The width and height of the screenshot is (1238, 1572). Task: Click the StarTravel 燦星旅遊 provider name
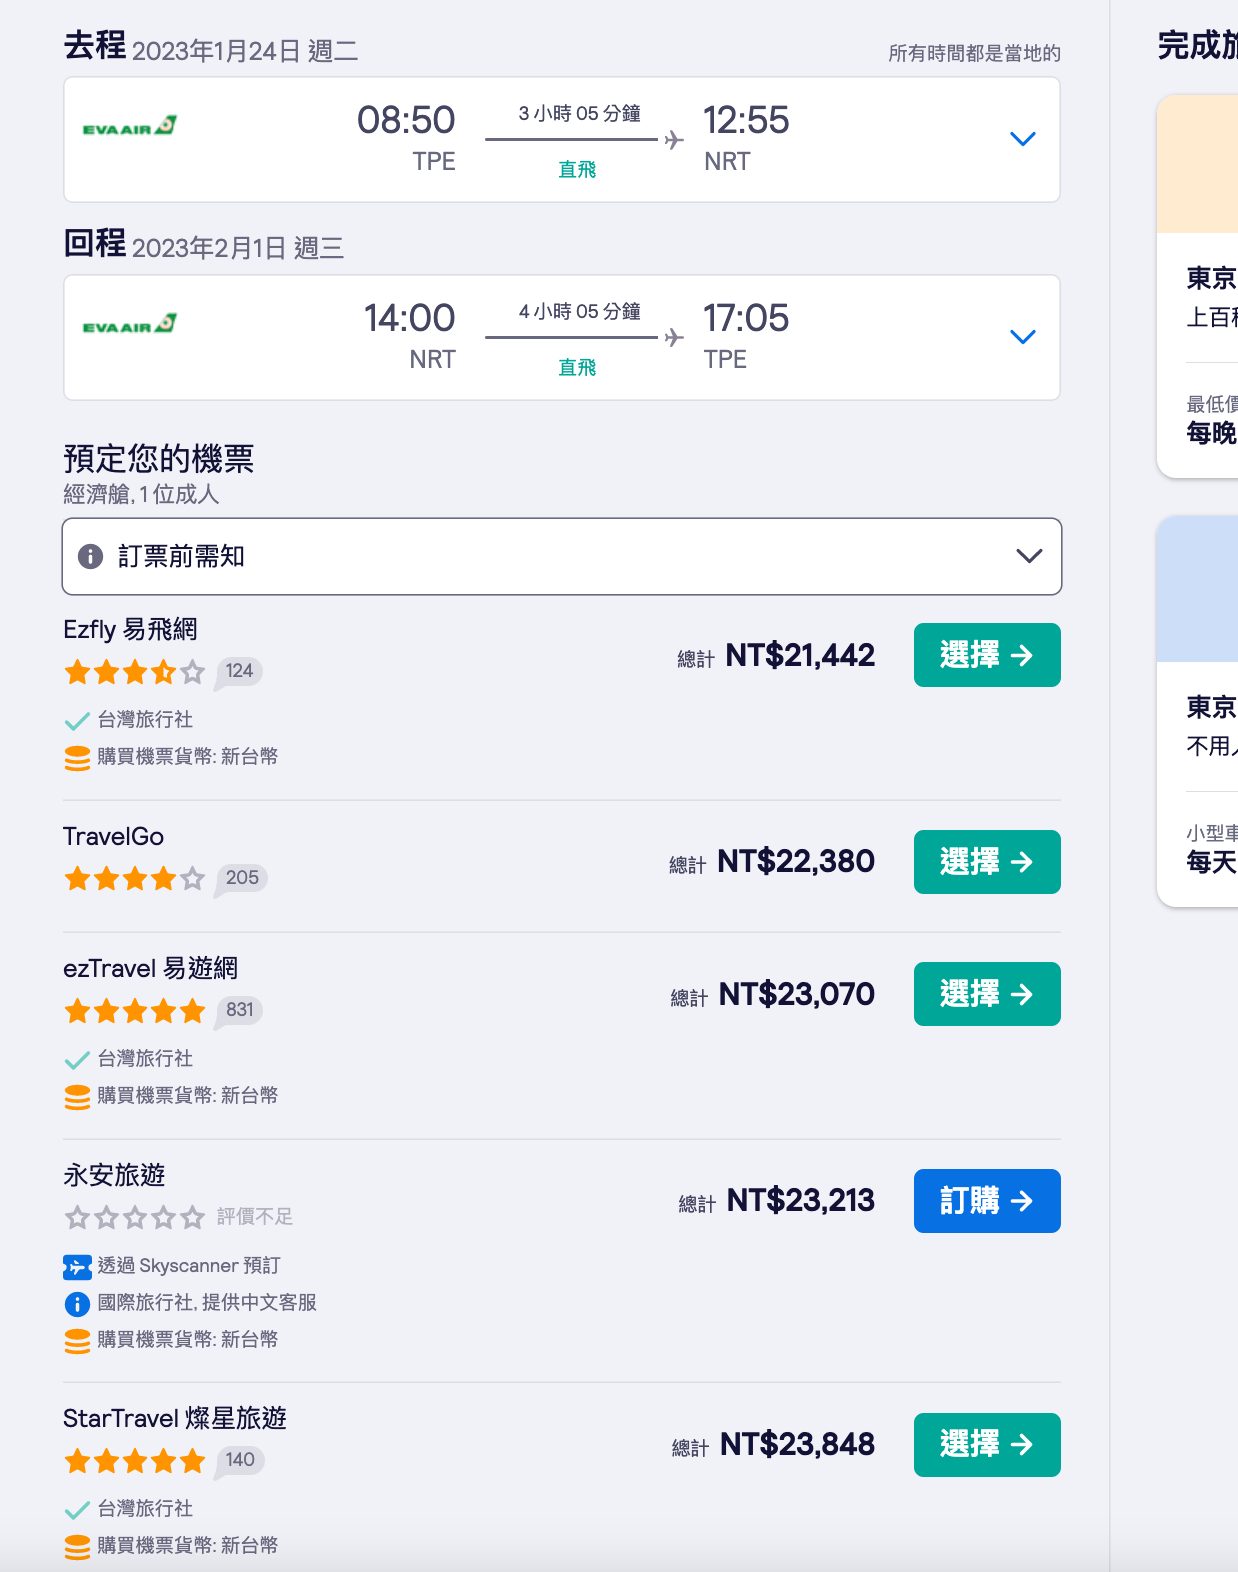(x=175, y=1419)
